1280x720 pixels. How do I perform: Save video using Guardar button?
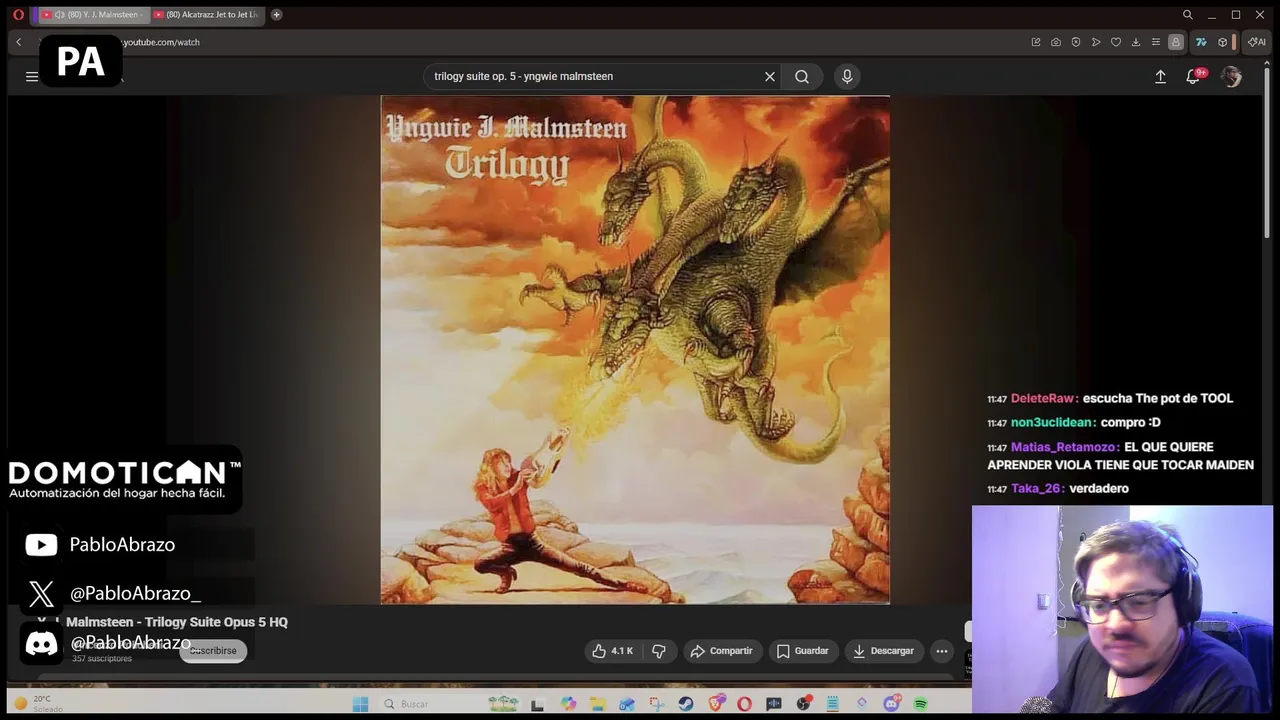803,651
